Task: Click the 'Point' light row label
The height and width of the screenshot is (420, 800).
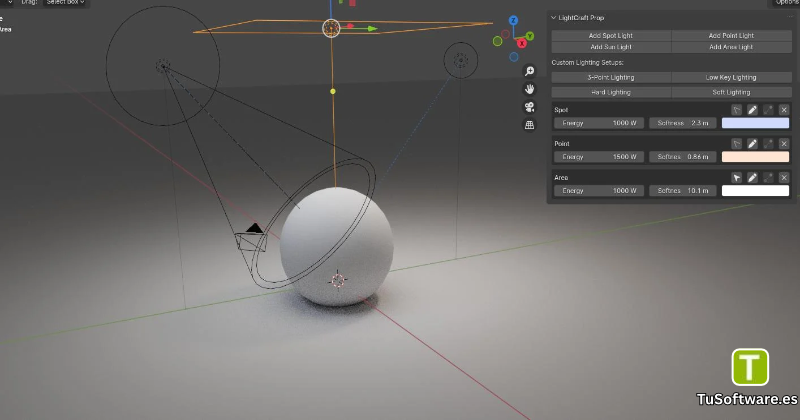Action: 562,143
